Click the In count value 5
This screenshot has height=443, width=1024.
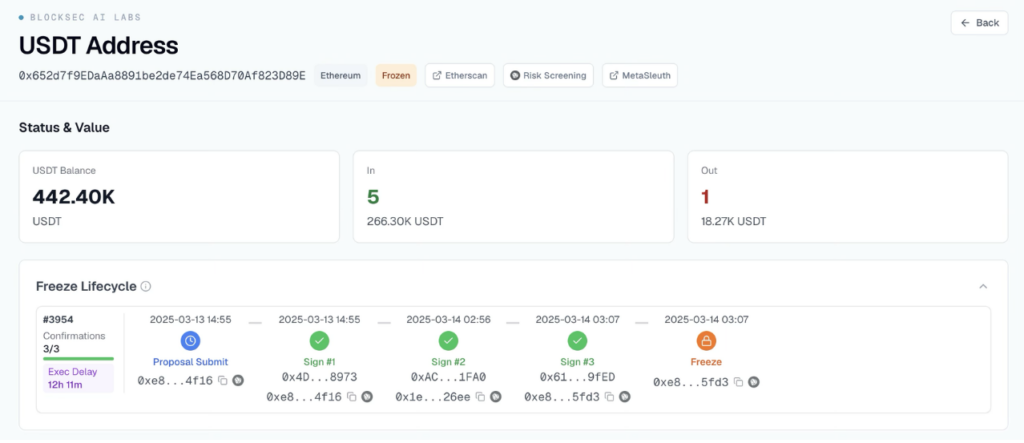point(373,197)
